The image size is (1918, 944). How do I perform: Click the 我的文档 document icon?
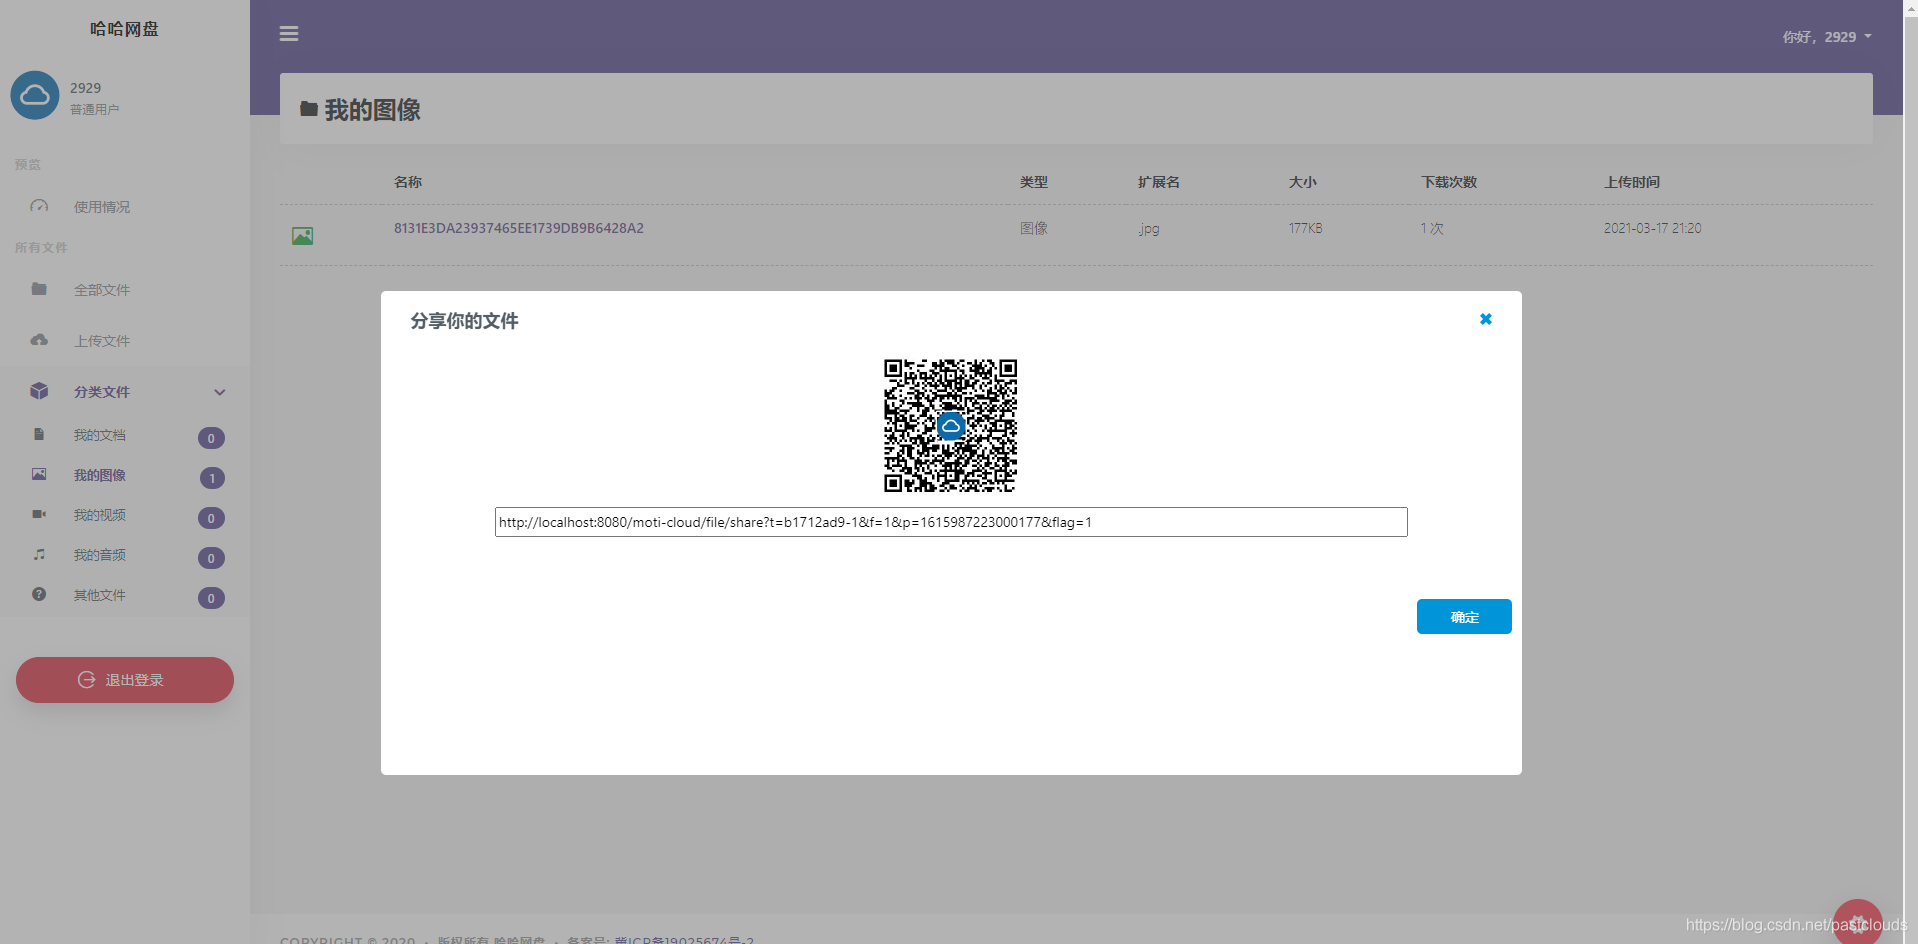pos(39,434)
